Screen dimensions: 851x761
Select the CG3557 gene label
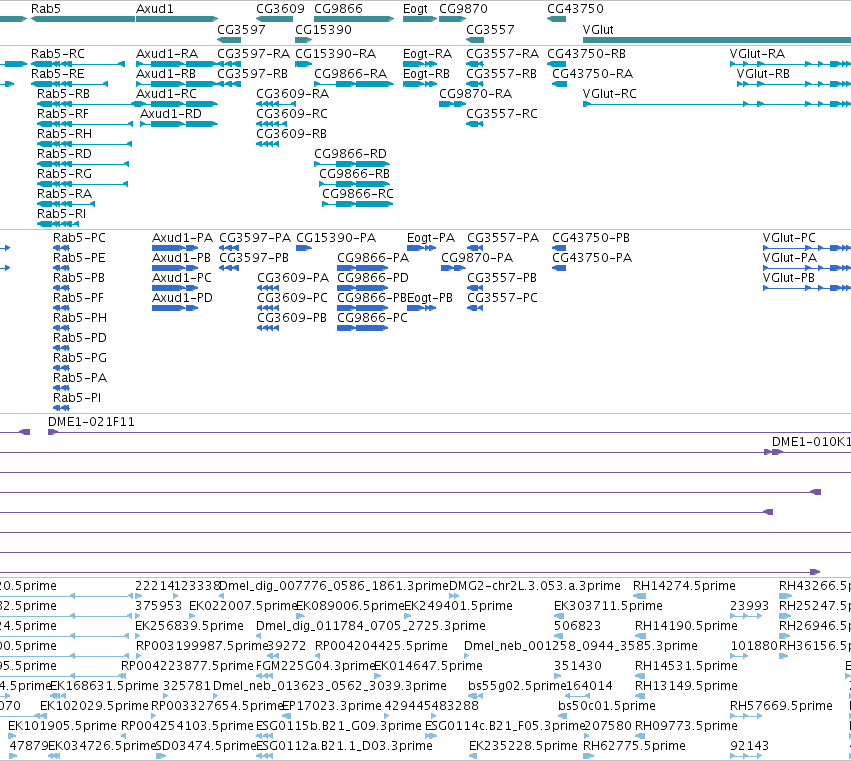[x=490, y=30]
